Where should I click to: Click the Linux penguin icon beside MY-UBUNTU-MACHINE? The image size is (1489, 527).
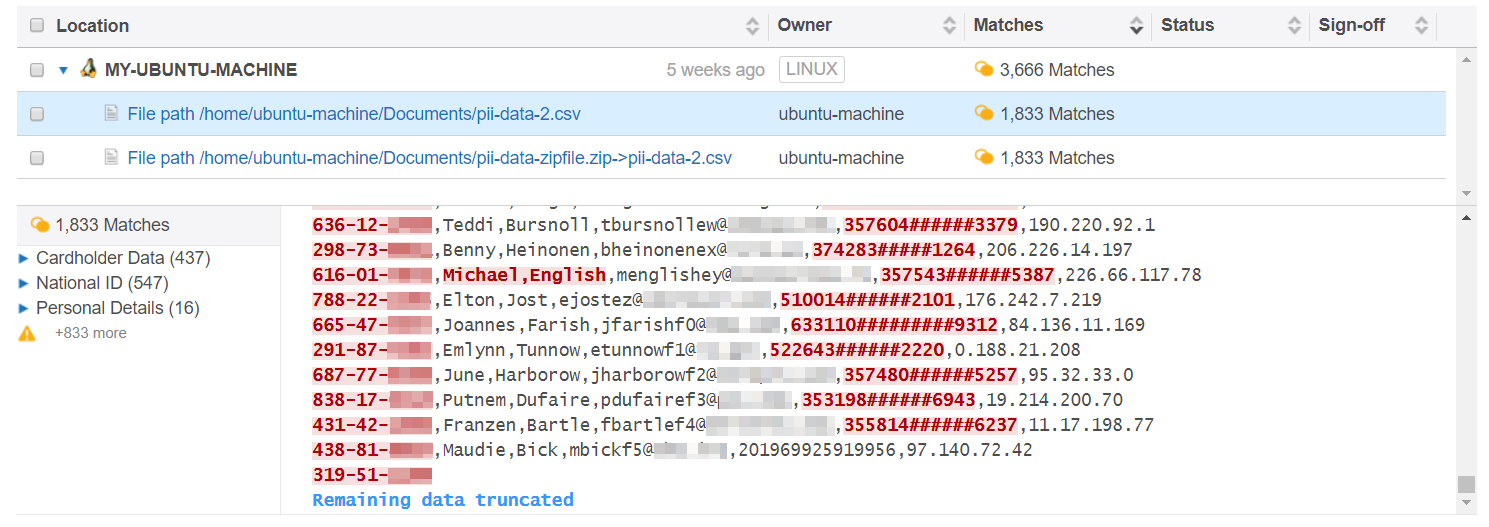[x=89, y=69]
